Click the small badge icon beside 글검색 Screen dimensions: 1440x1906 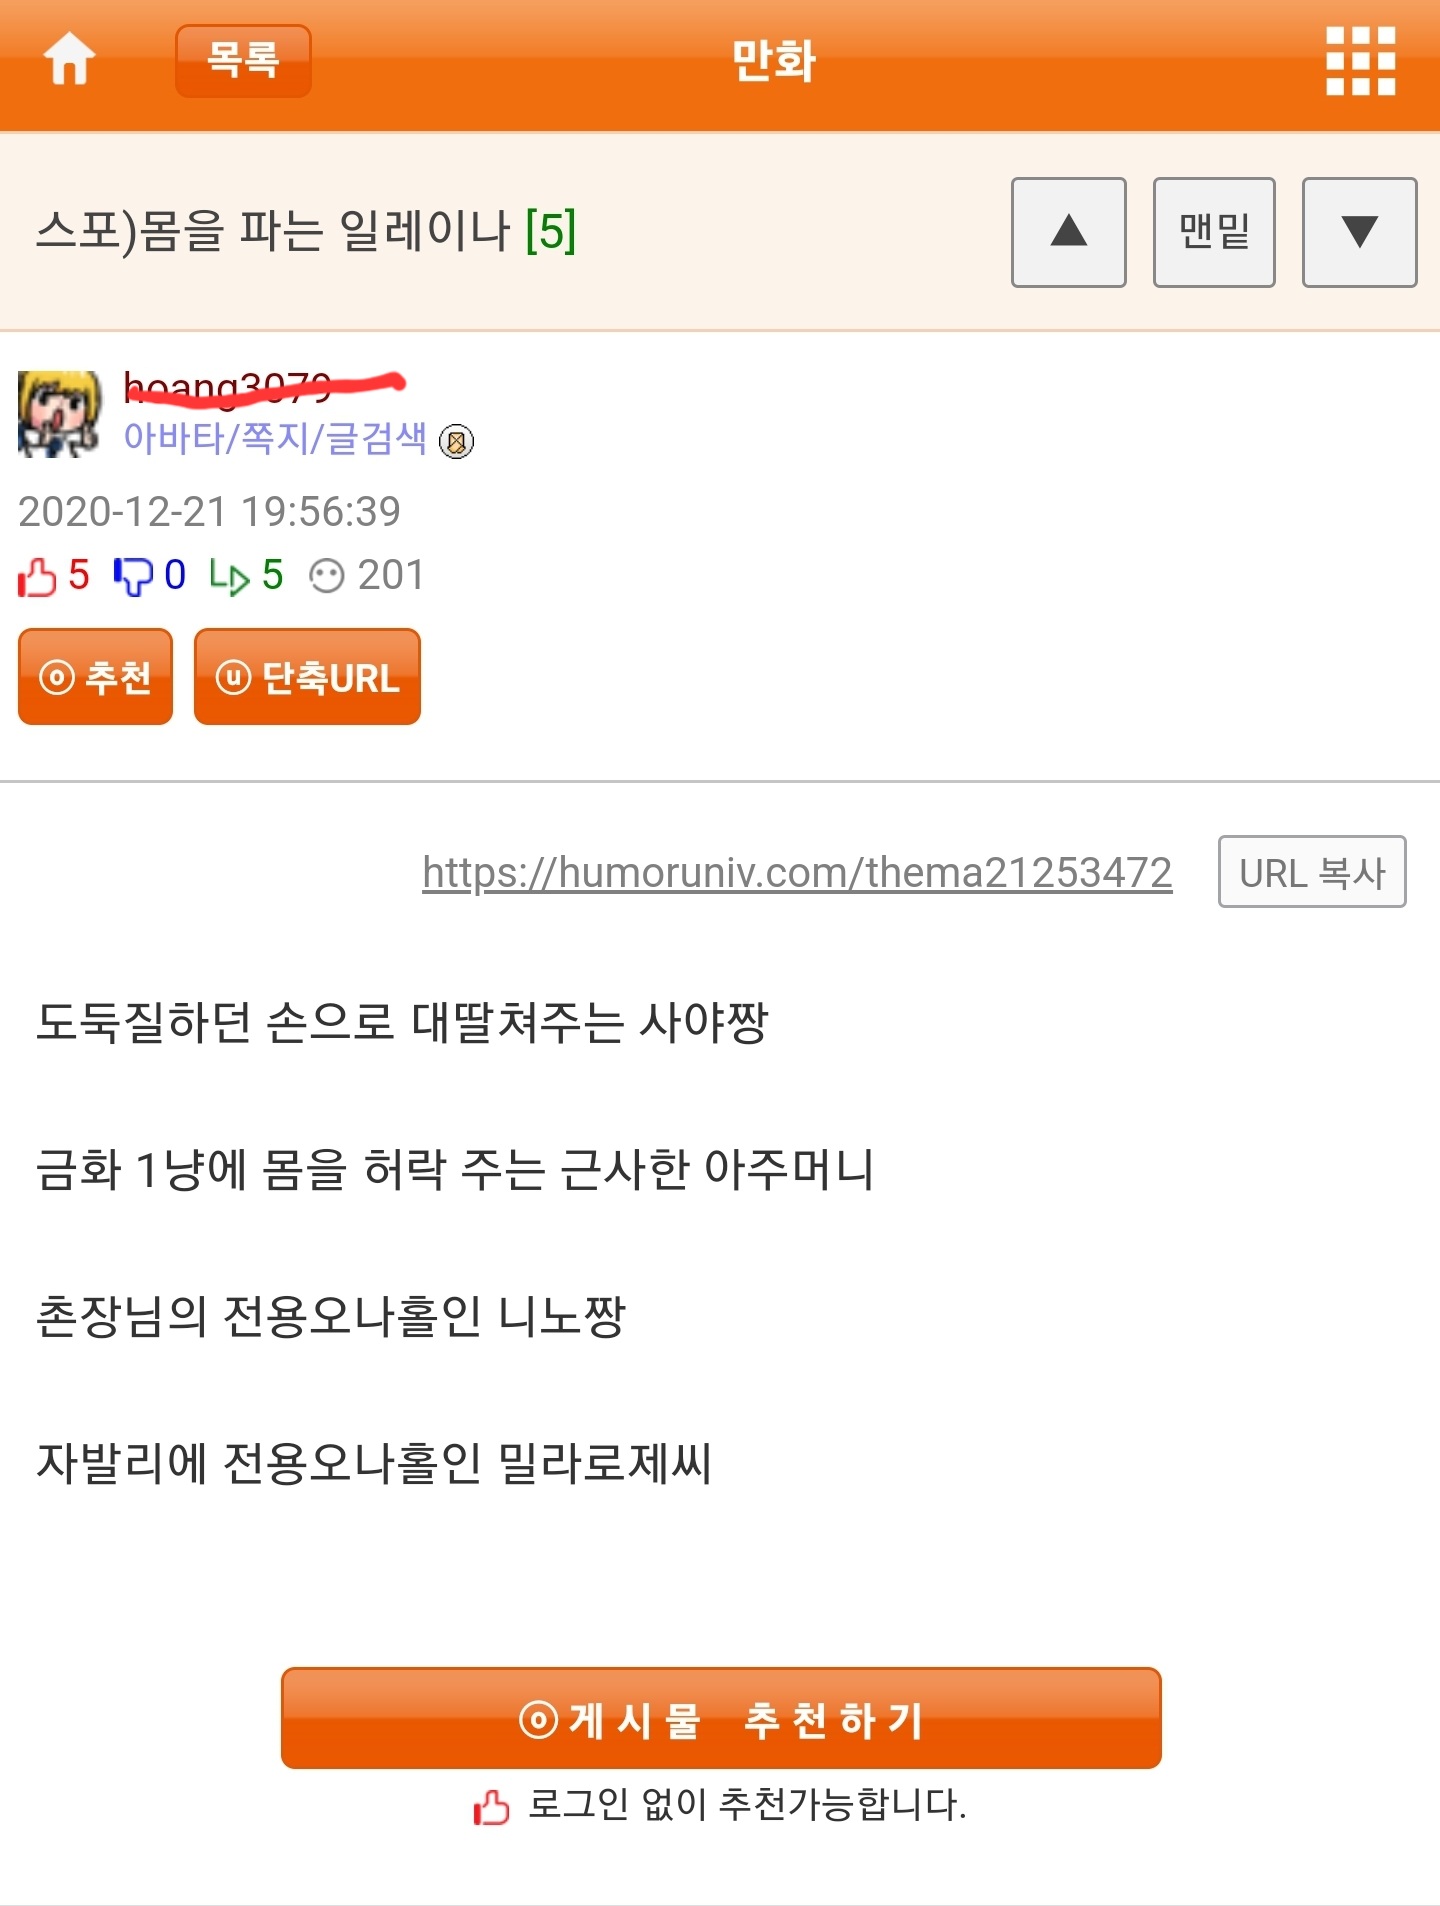[457, 441]
